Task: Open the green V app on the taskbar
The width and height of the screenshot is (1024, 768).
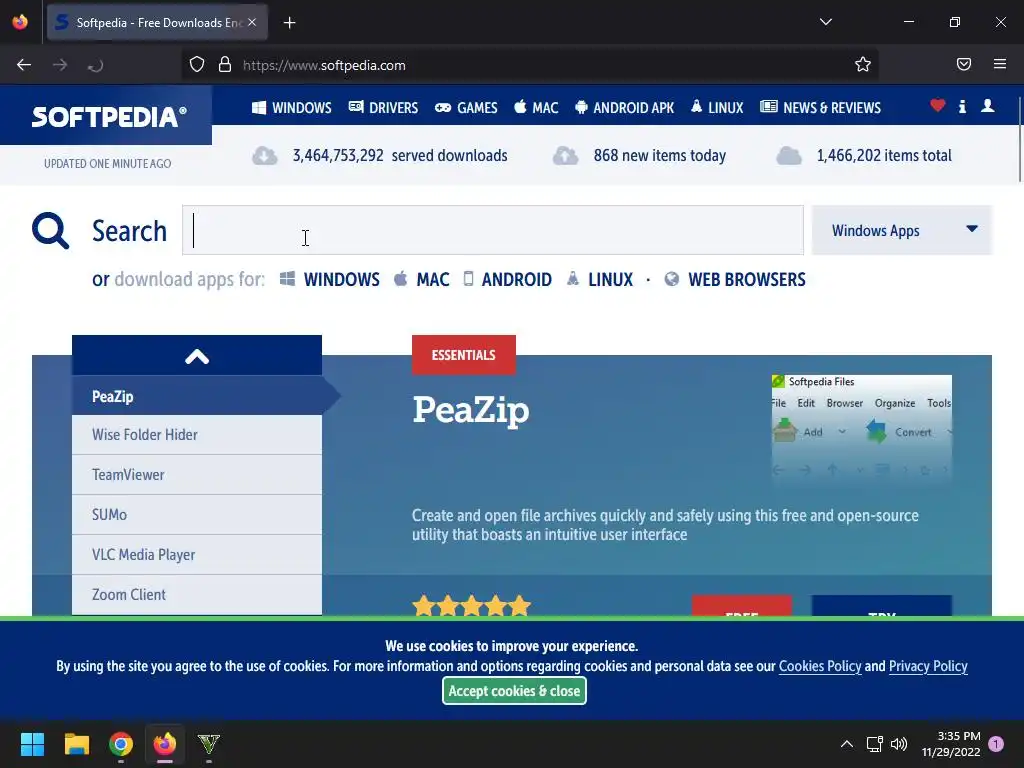Action: pos(209,744)
